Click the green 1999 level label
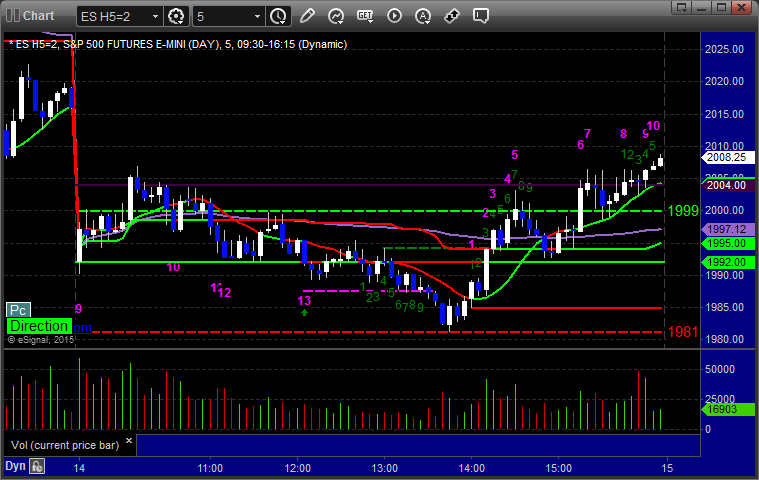The width and height of the screenshot is (759, 480). click(x=683, y=210)
